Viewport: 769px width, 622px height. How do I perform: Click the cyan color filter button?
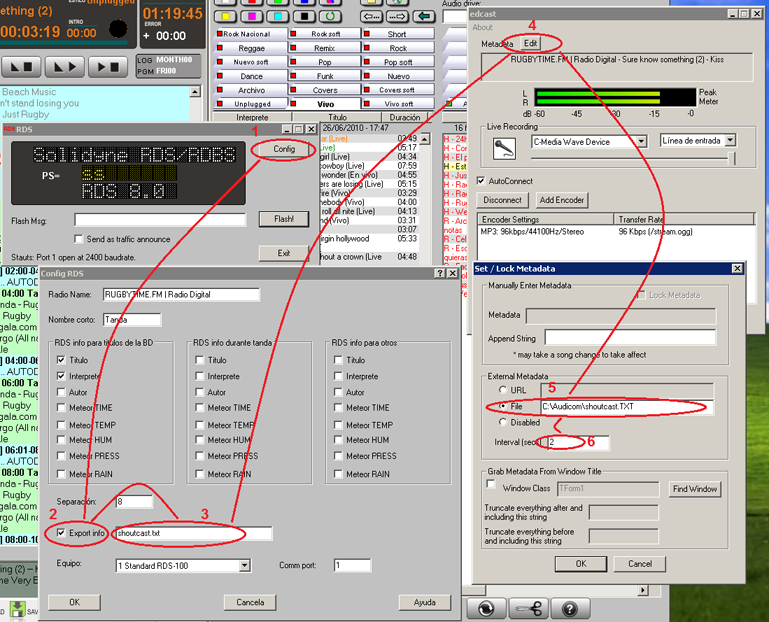point(278,17)
